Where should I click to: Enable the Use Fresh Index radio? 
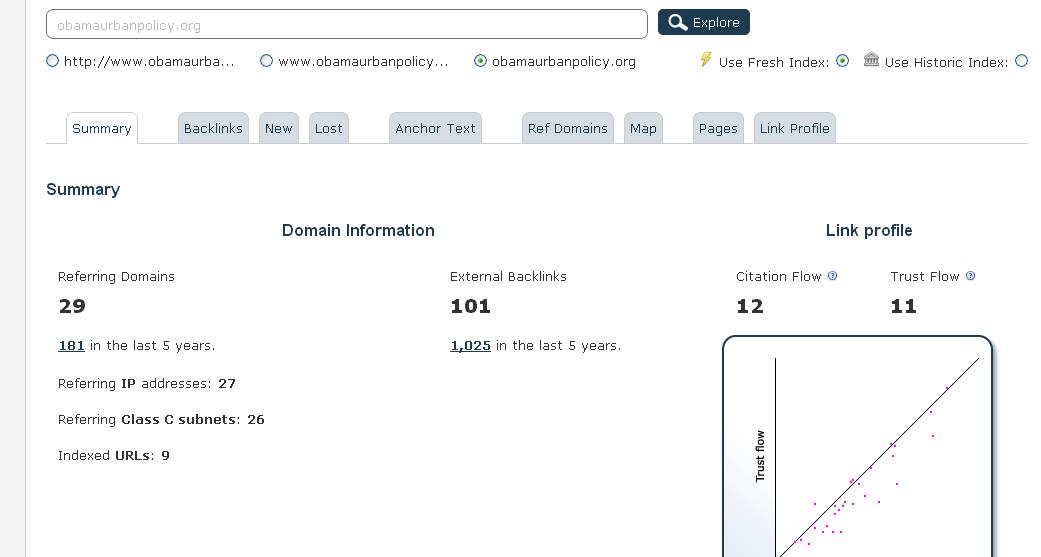point(842,61)
